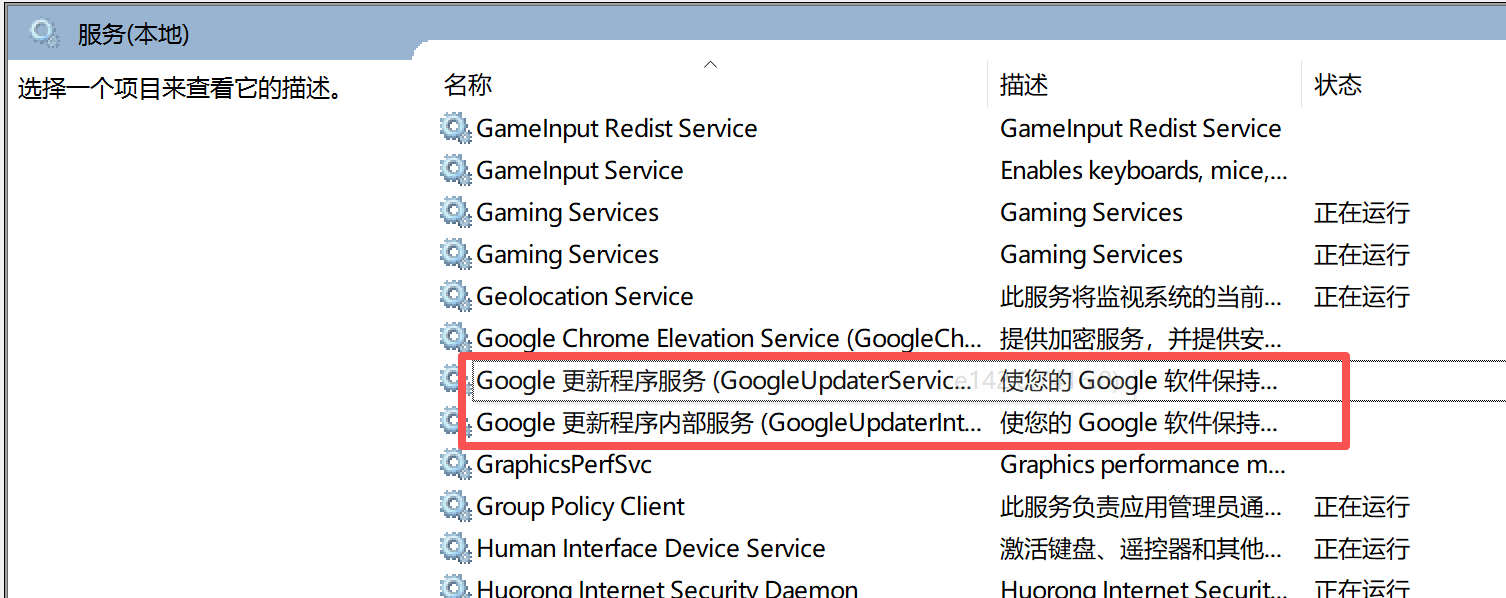1506x598 pixels.
Task: Select Google Chrome Elevation Service (GoogleCh... entry
Action: (x=729, y=338)
